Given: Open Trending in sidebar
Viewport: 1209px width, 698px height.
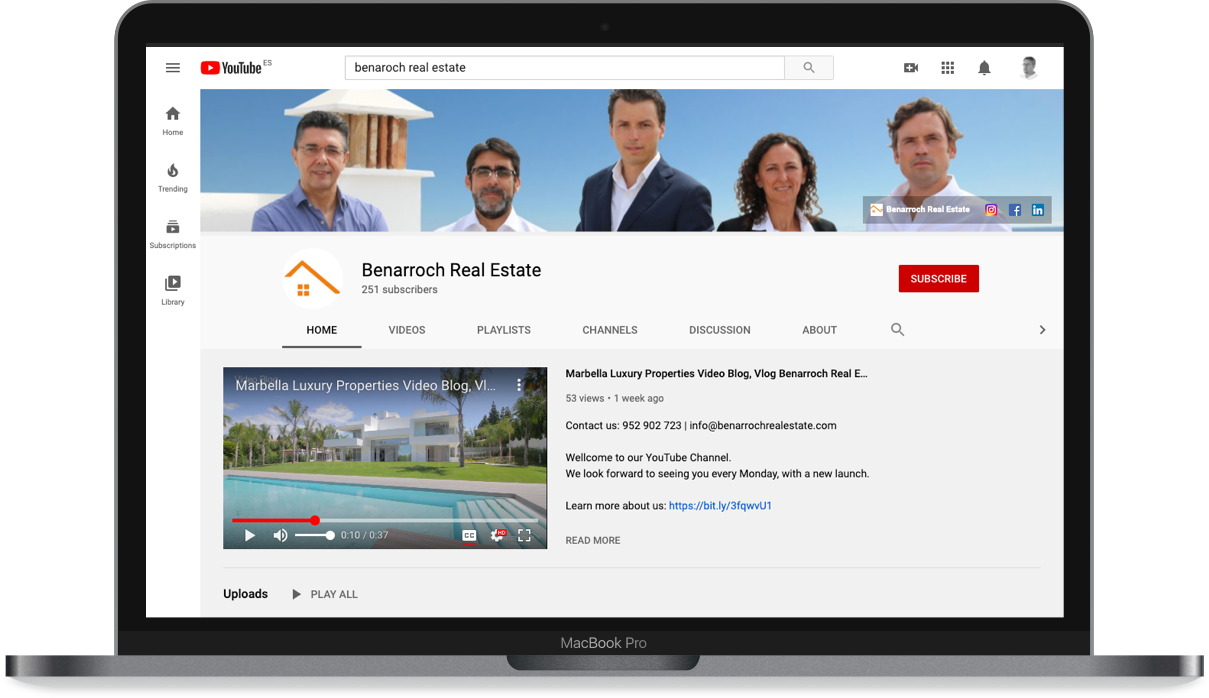Looking at the screenshot, I should pyautogui.click(x=173, y=178).
